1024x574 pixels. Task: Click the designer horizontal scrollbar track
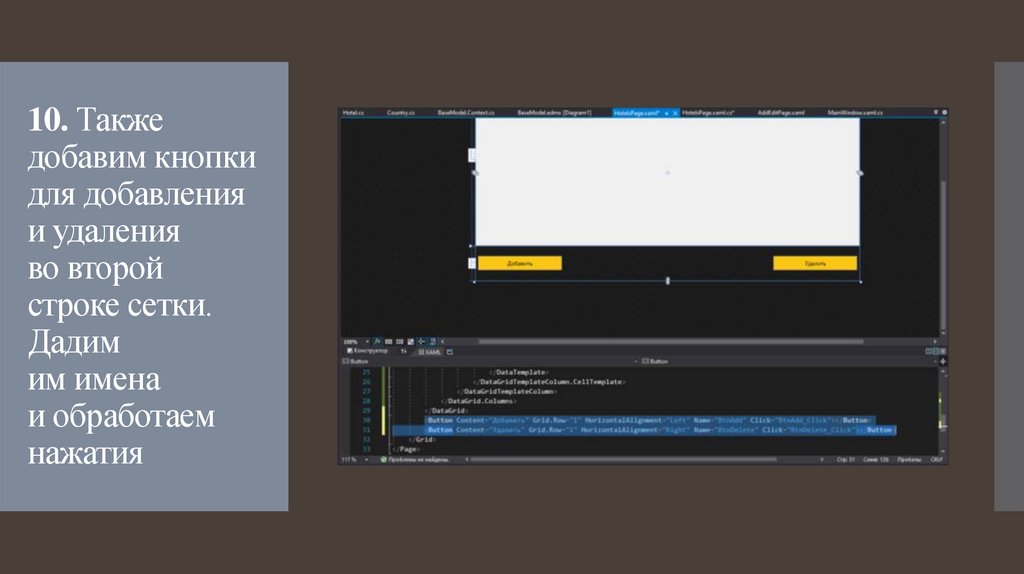pos(671,342)
